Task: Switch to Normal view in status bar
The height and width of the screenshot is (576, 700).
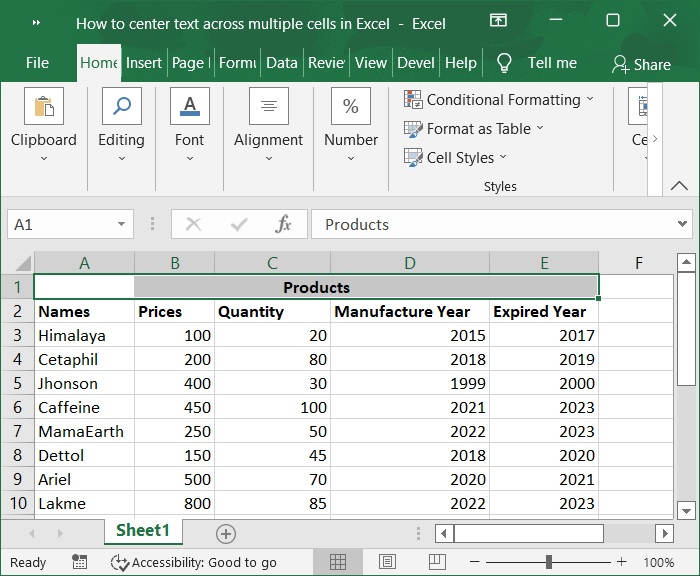Action: (338, 562)
